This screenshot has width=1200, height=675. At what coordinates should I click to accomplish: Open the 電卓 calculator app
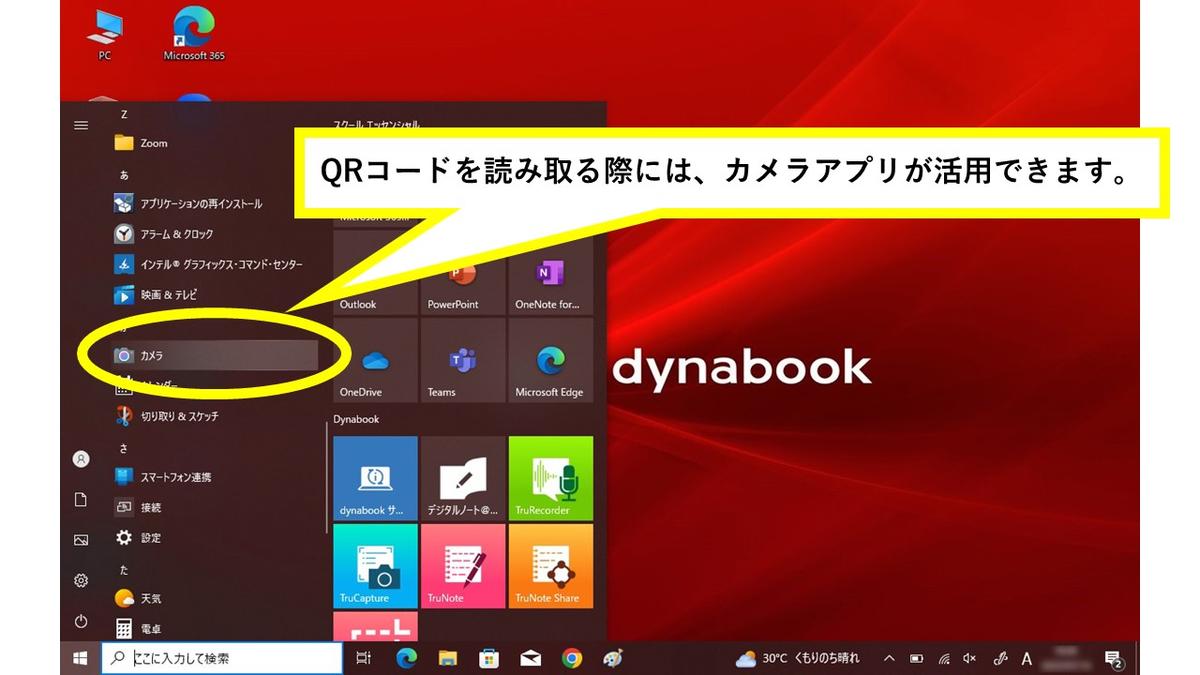point(215,629)
